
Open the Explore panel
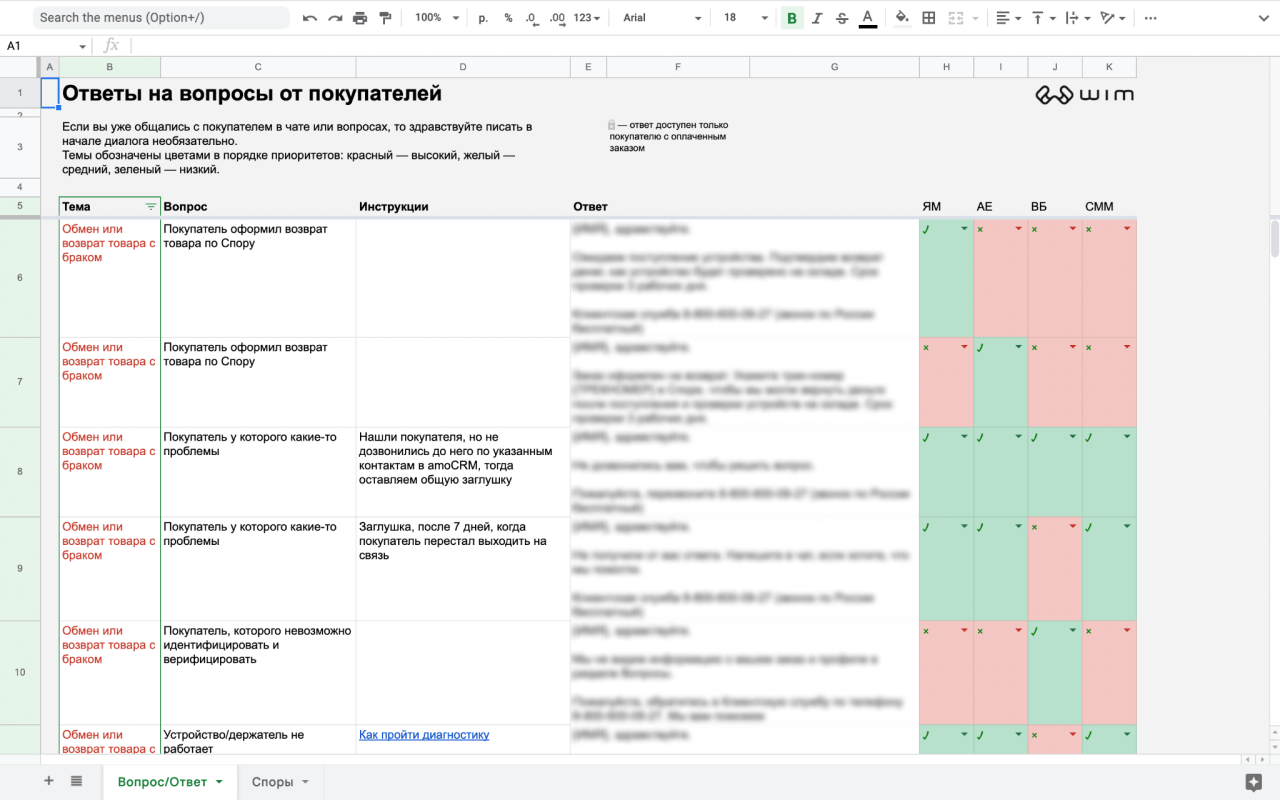click(1253, 781)
